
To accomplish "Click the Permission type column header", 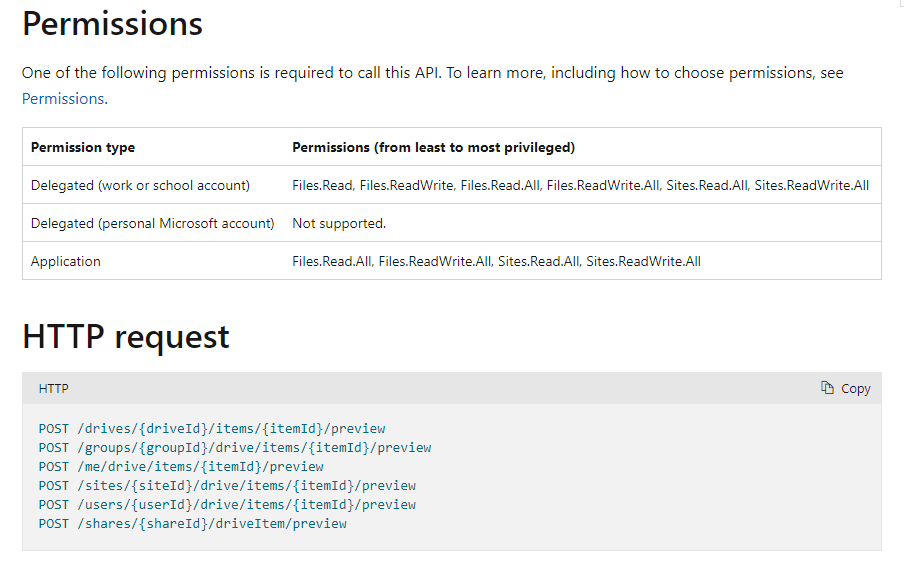I will 83,147.
